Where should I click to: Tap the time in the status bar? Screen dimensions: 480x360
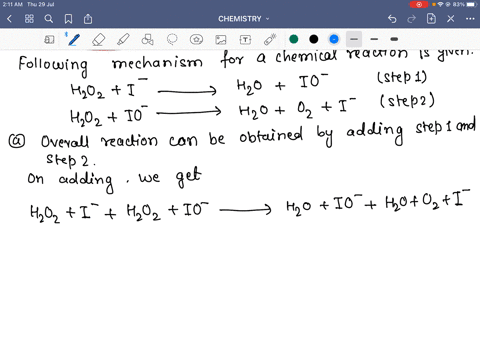13,4
